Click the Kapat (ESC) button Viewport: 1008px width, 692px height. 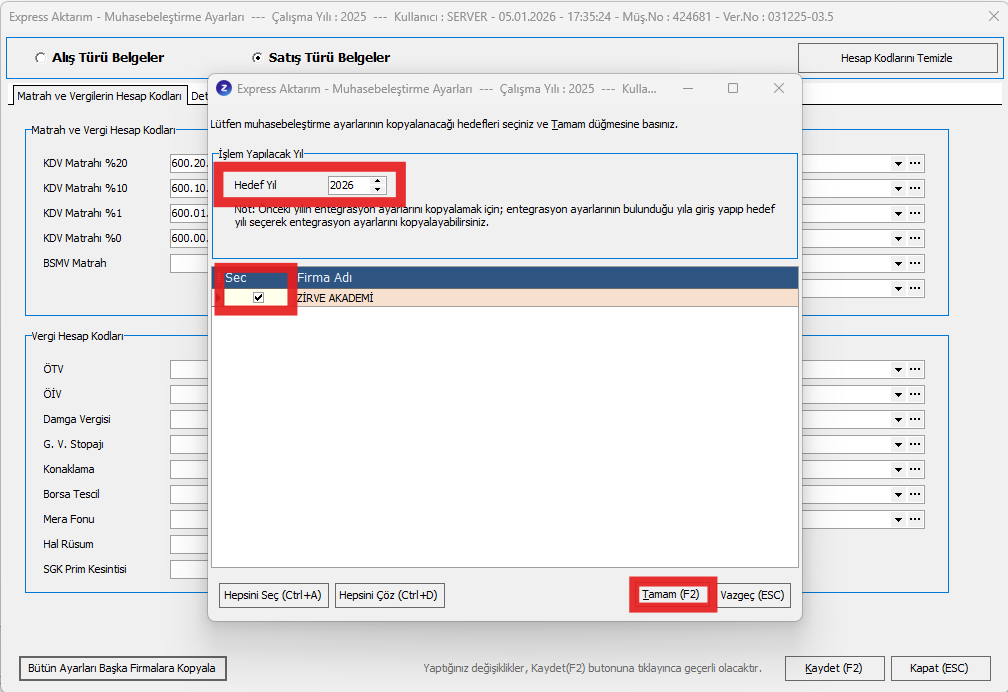pyautogui.click(x=939, y=668)
